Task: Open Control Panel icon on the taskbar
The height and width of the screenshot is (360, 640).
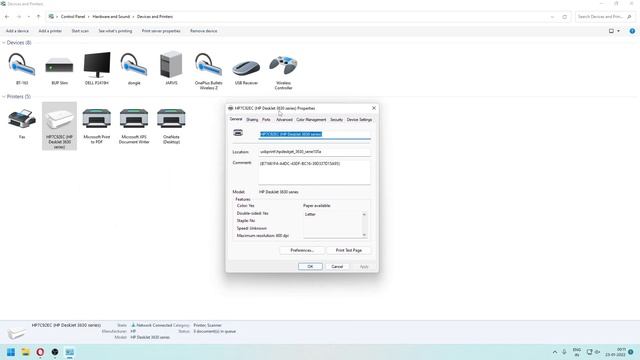Action: [69, 352]
